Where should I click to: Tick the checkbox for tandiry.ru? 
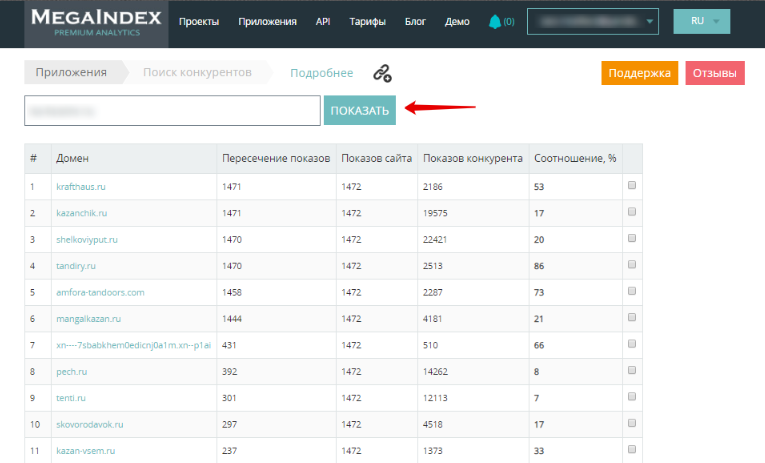click(x=632, y=264)
